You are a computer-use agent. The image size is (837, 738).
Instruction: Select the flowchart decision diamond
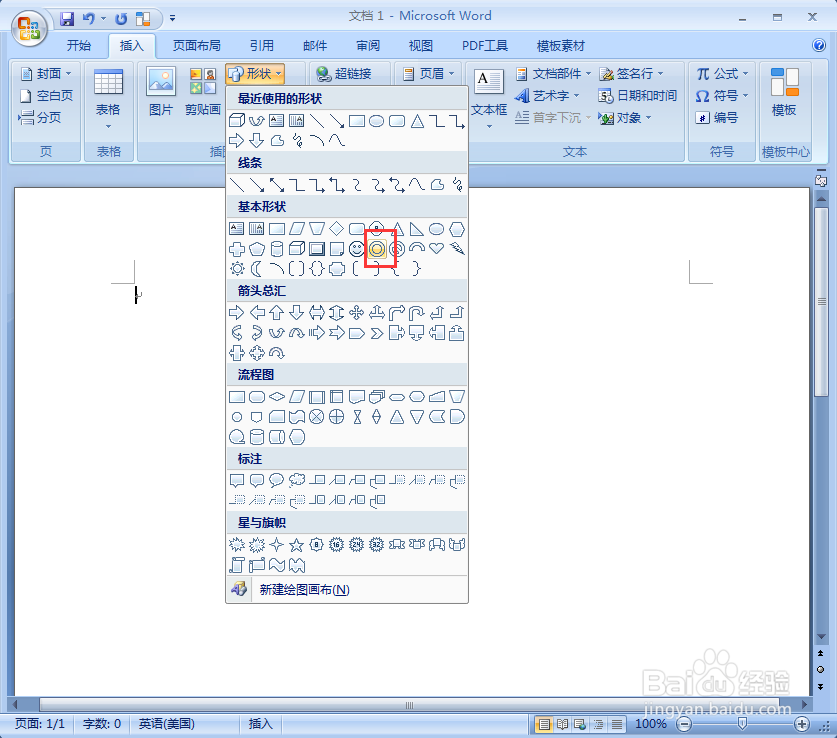(x=277, y=396)
